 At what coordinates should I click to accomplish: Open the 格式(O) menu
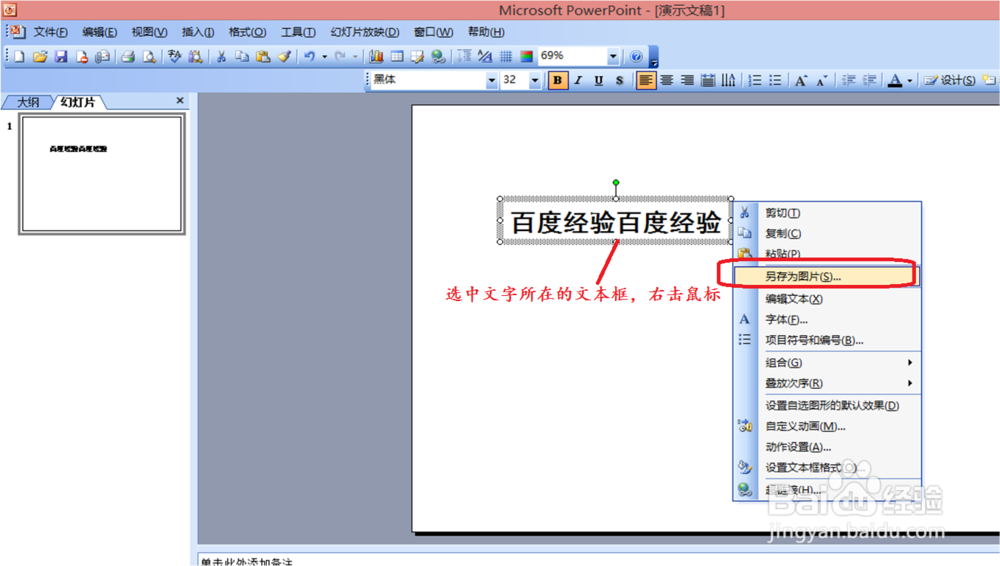click(247, 32)
